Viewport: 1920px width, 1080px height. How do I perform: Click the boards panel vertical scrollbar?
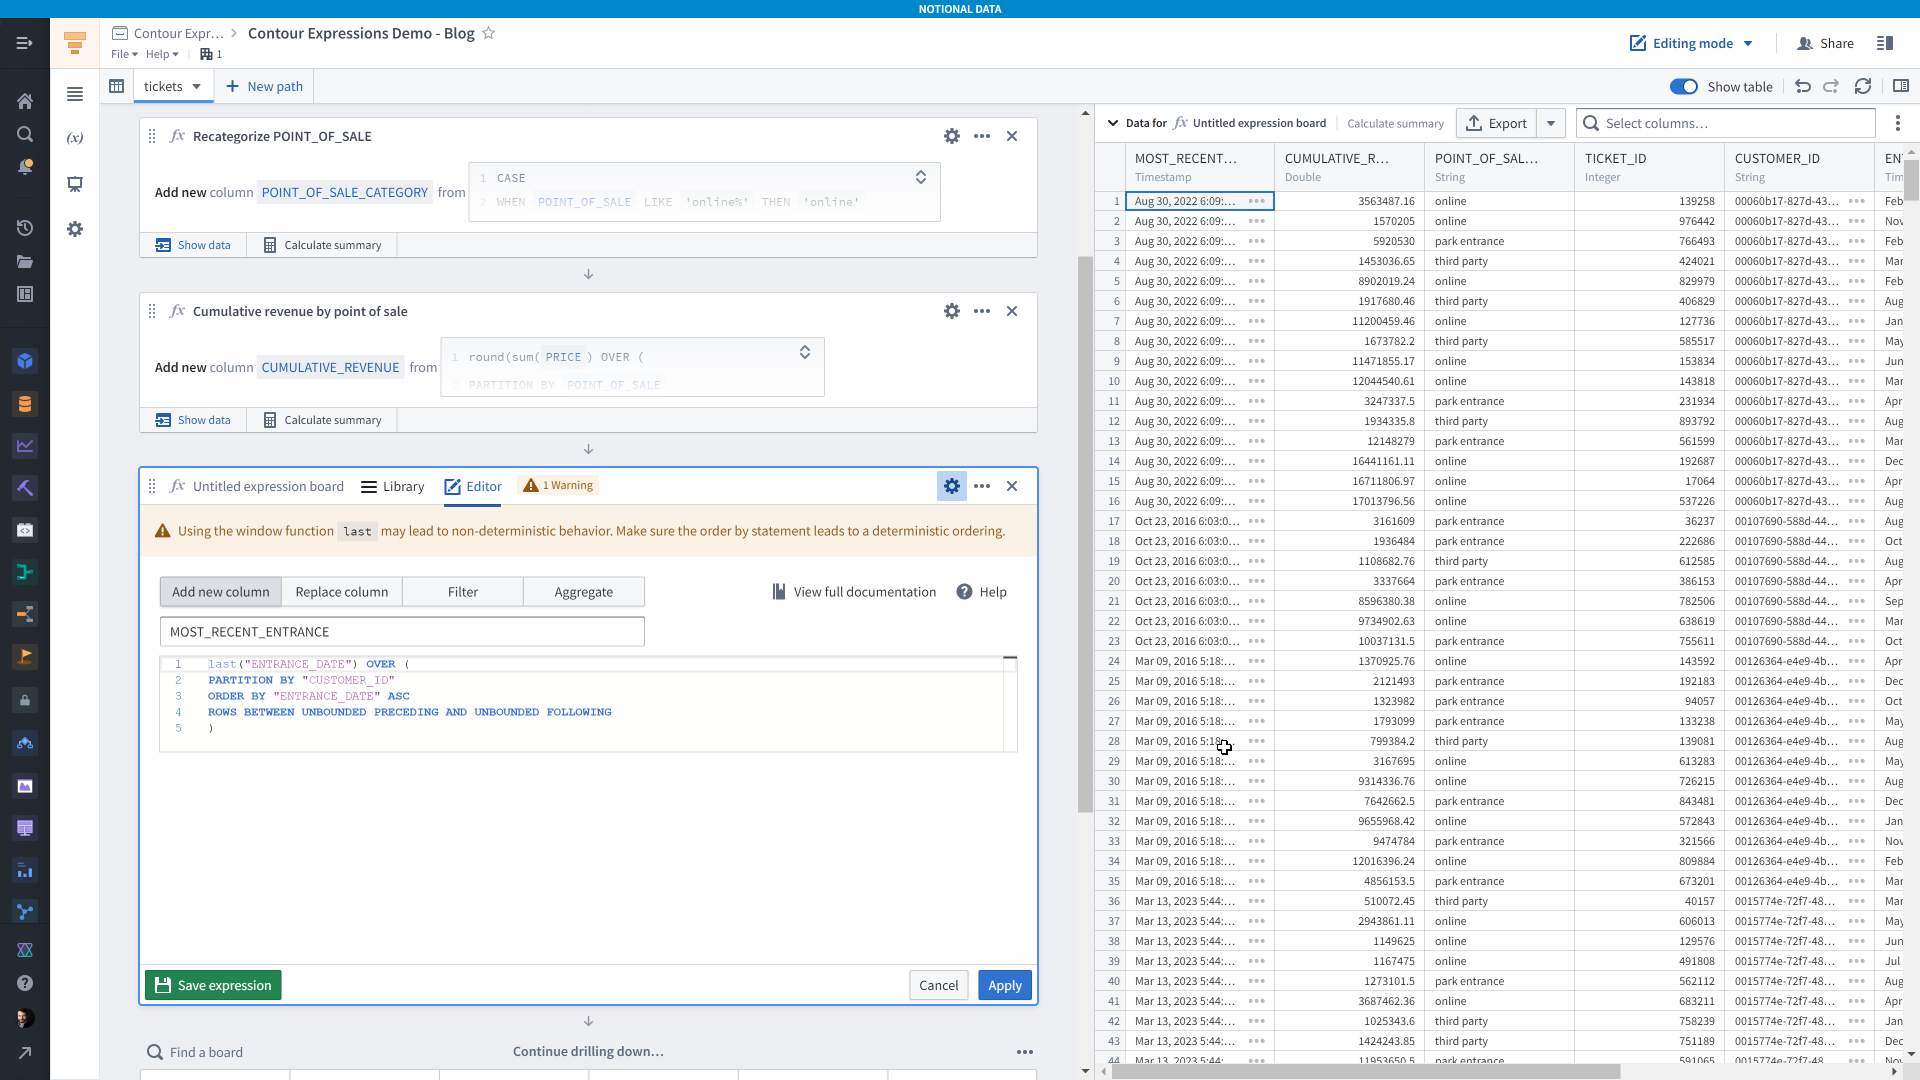click(1085, 535)
